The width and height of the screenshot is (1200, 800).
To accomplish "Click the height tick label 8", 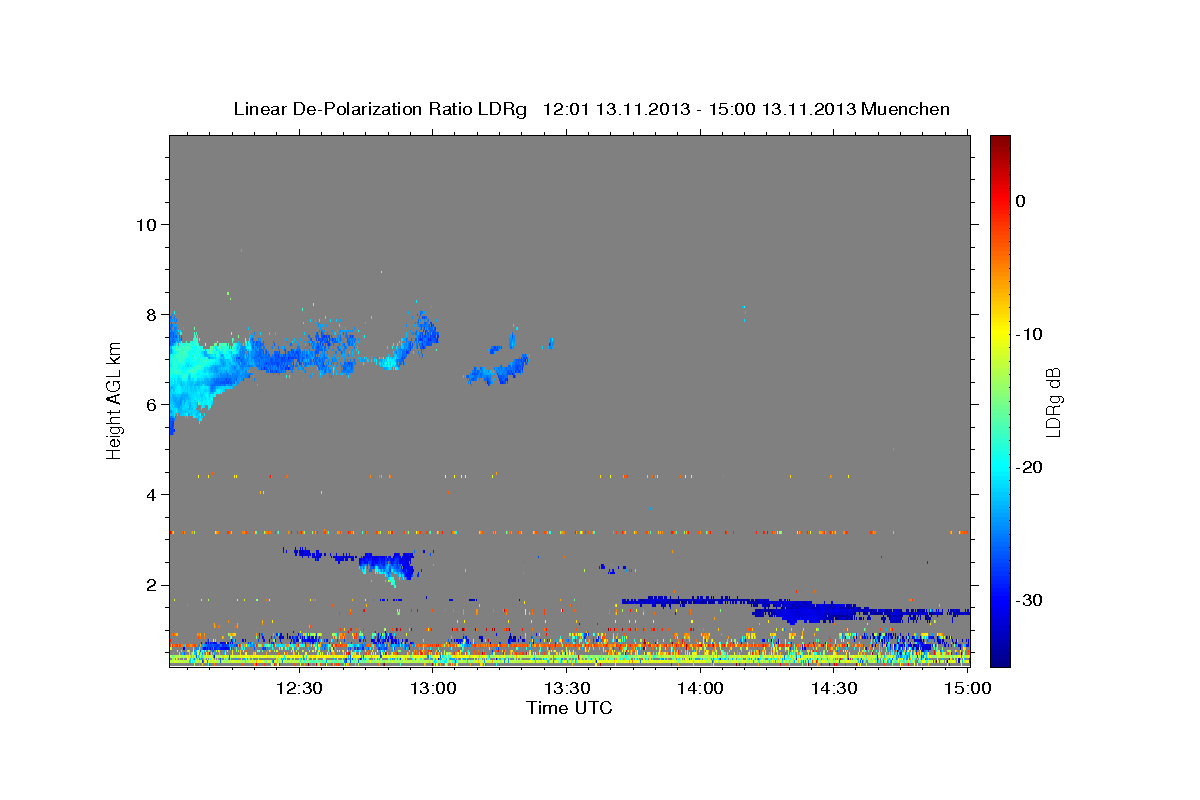I will point(150,314).
